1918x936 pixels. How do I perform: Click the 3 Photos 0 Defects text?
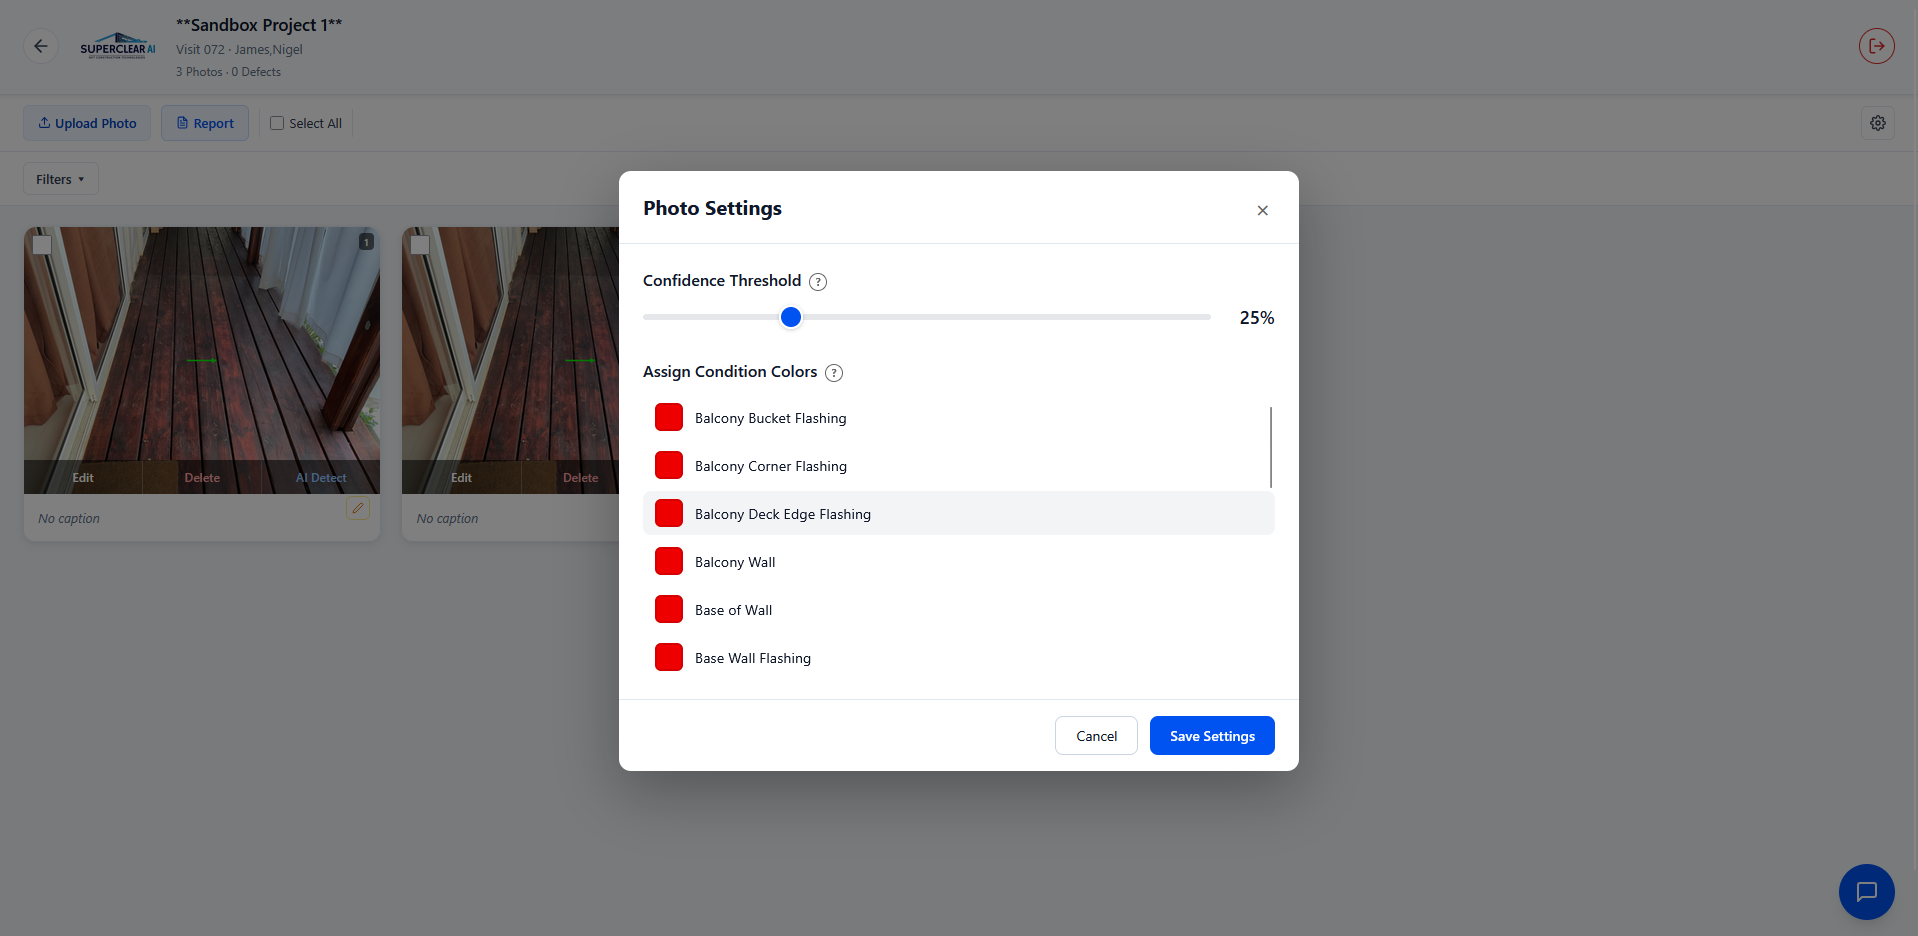(228, 72)
